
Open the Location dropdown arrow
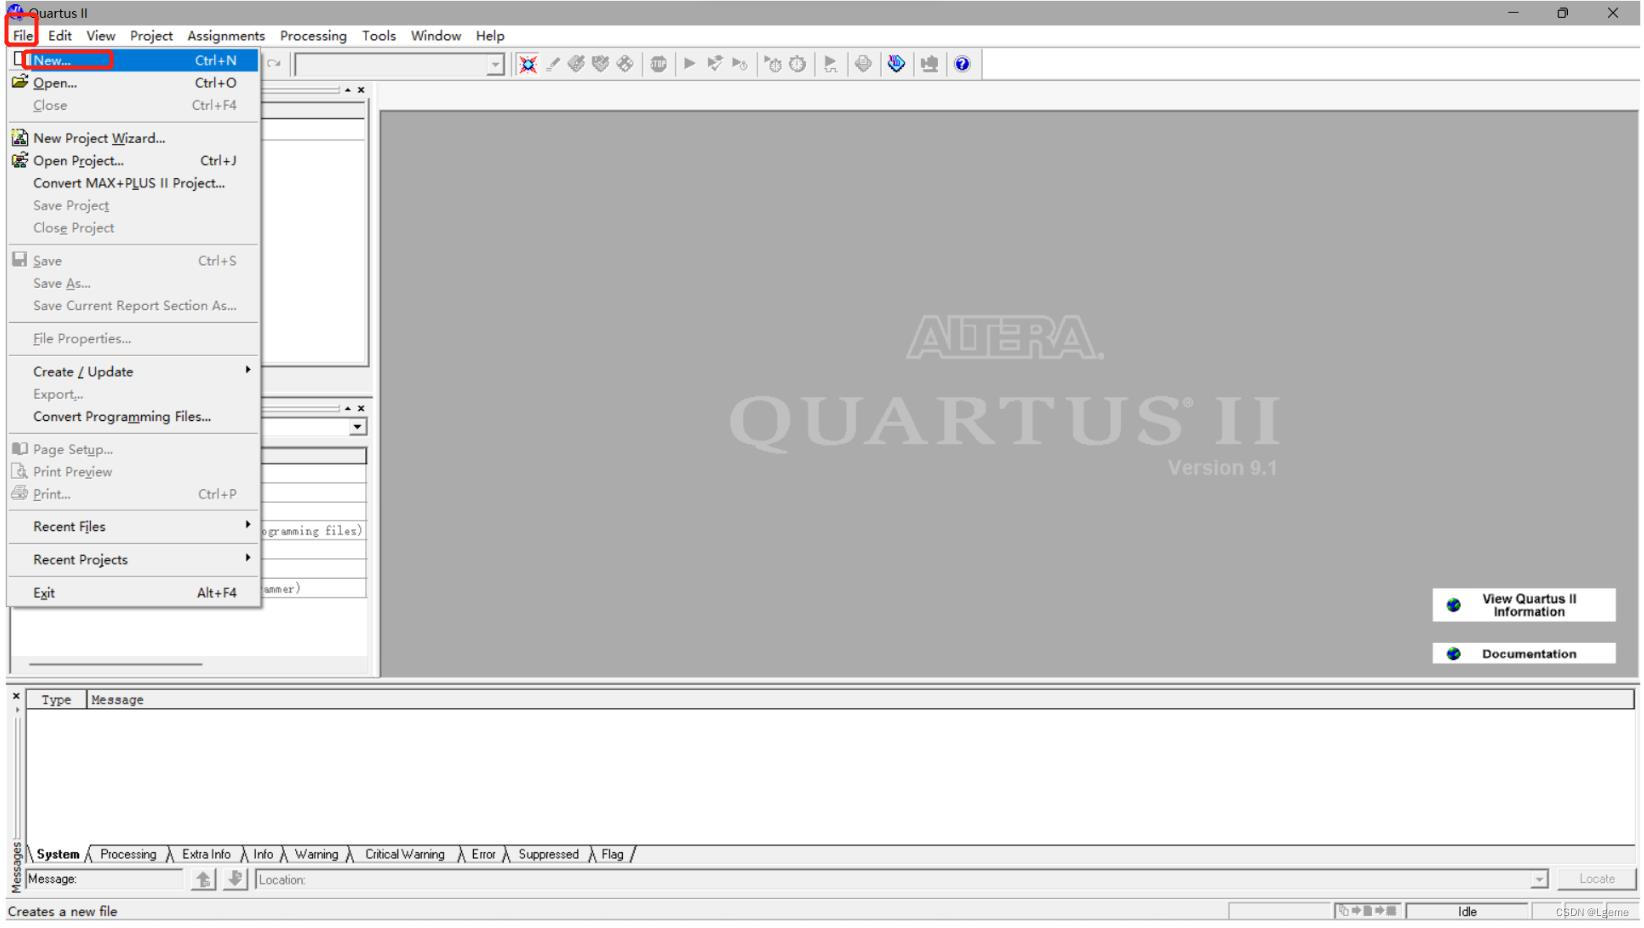click(1540, 880)
